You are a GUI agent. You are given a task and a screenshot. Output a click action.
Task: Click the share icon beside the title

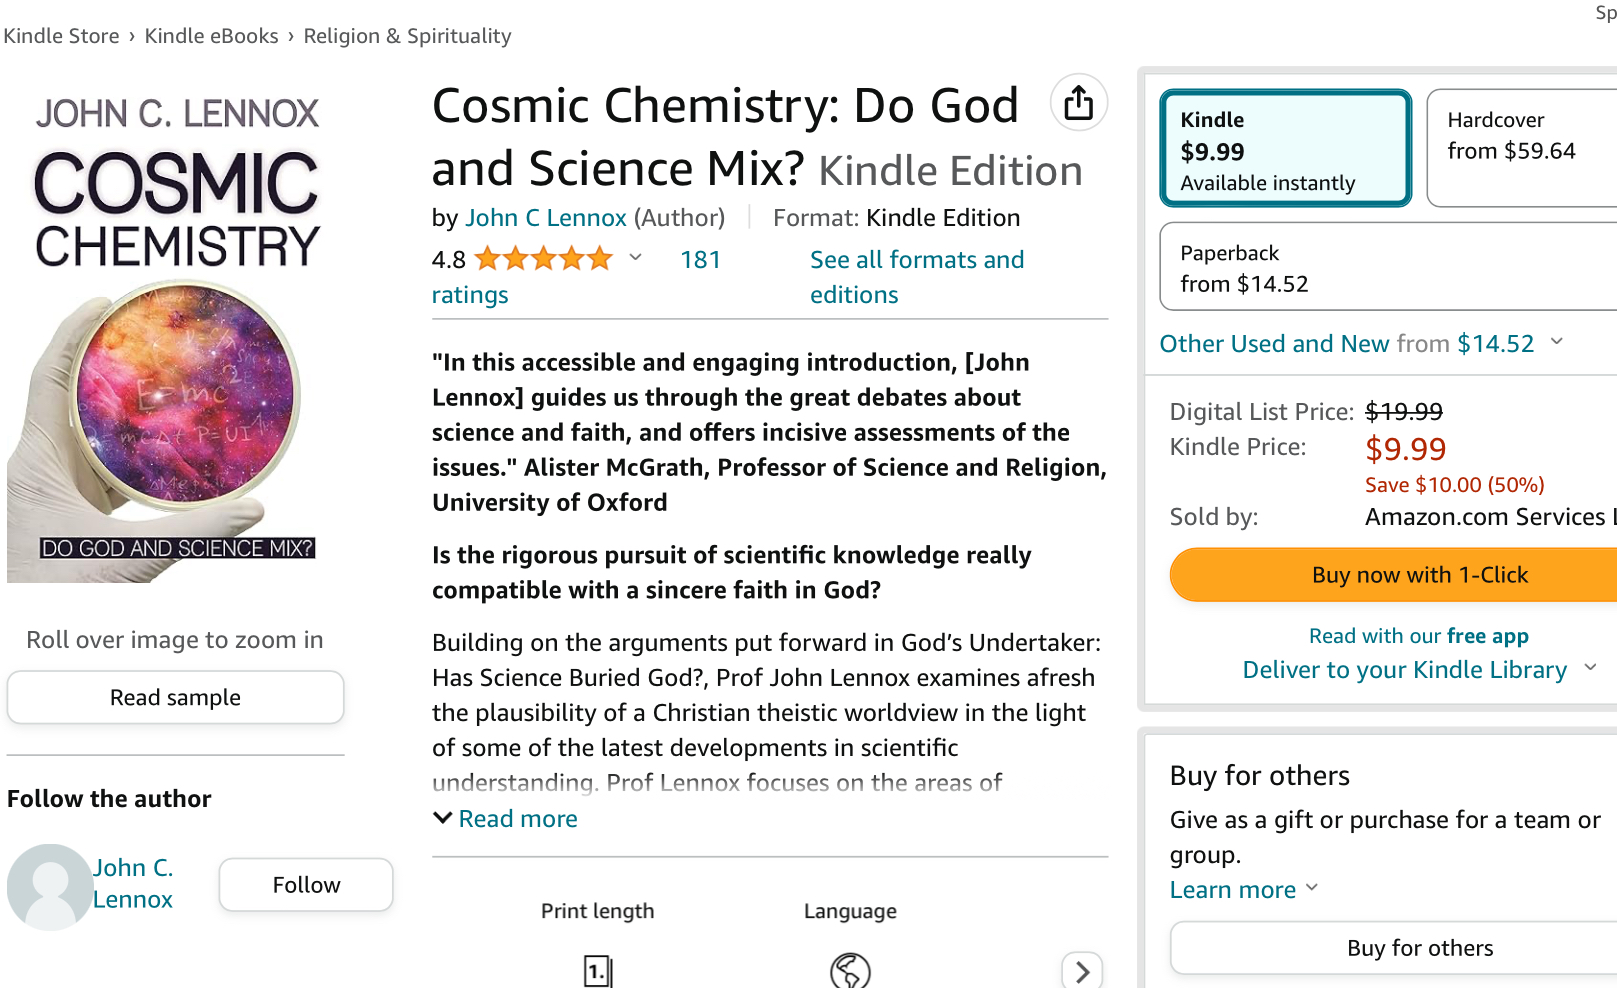click(1078, 103)
